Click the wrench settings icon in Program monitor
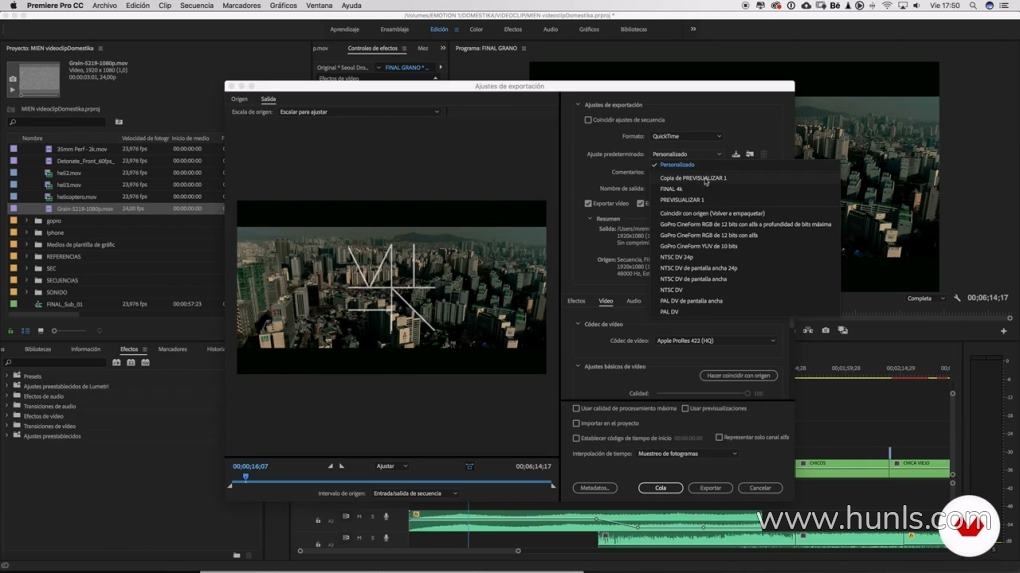Image resolution: width=1020 pixels, height=573 pixels. coord(957,298)
